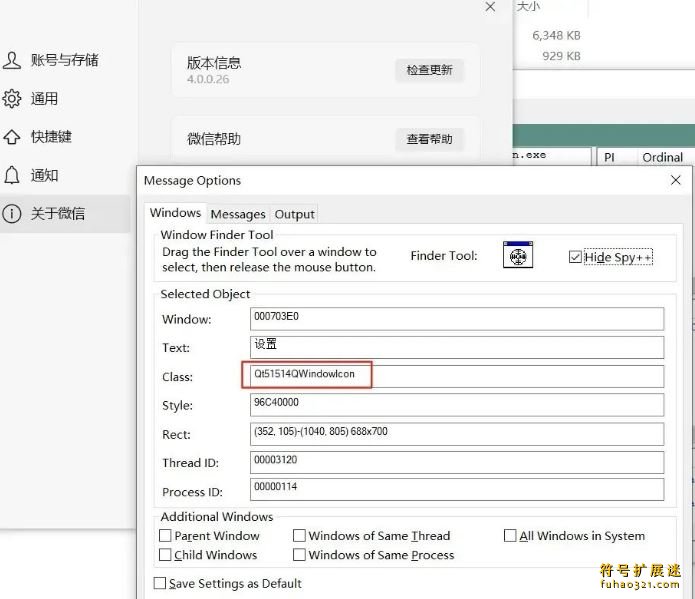
Task: Click the Rect field with 688x700
Action: click(457, 434)
